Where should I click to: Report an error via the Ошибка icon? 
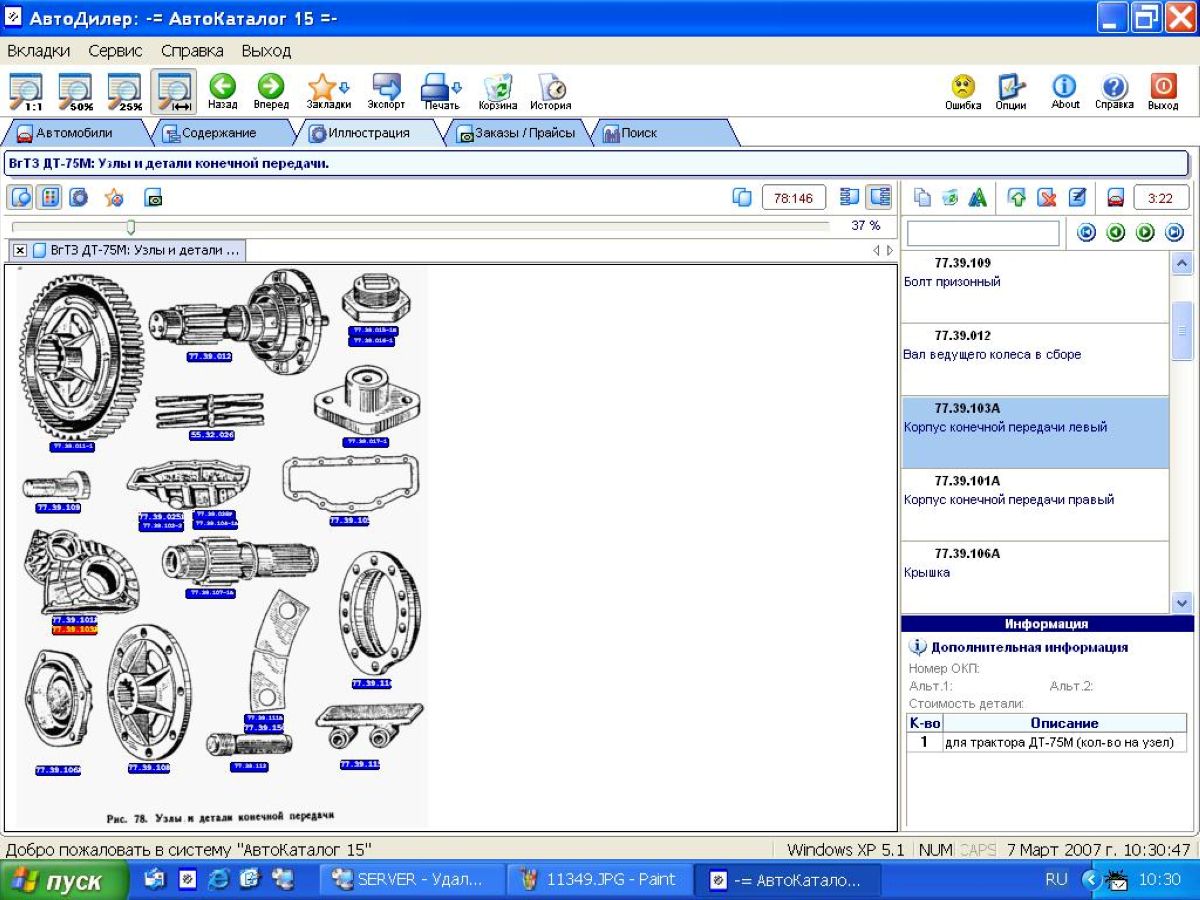(x=963, y=90)
